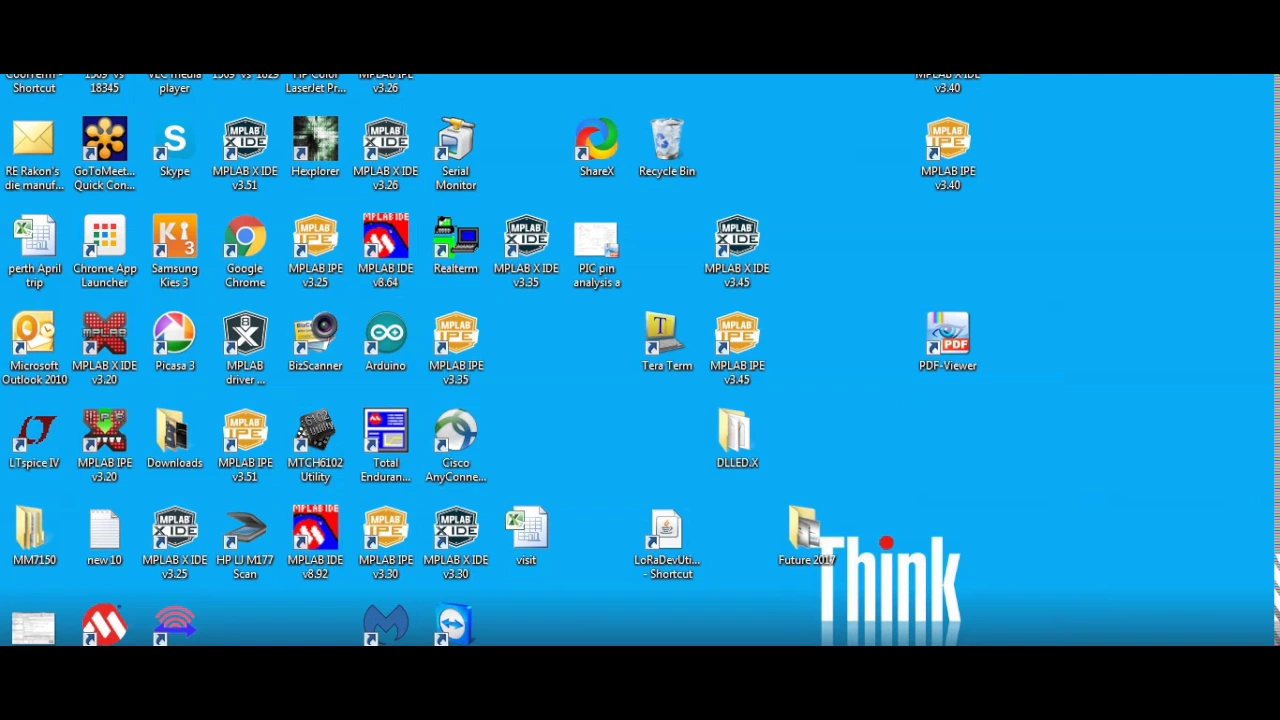Viewport: 1280px width, 720px height.
Task: Open the MPLAB driver shortcut
Action: coord(245,349)
